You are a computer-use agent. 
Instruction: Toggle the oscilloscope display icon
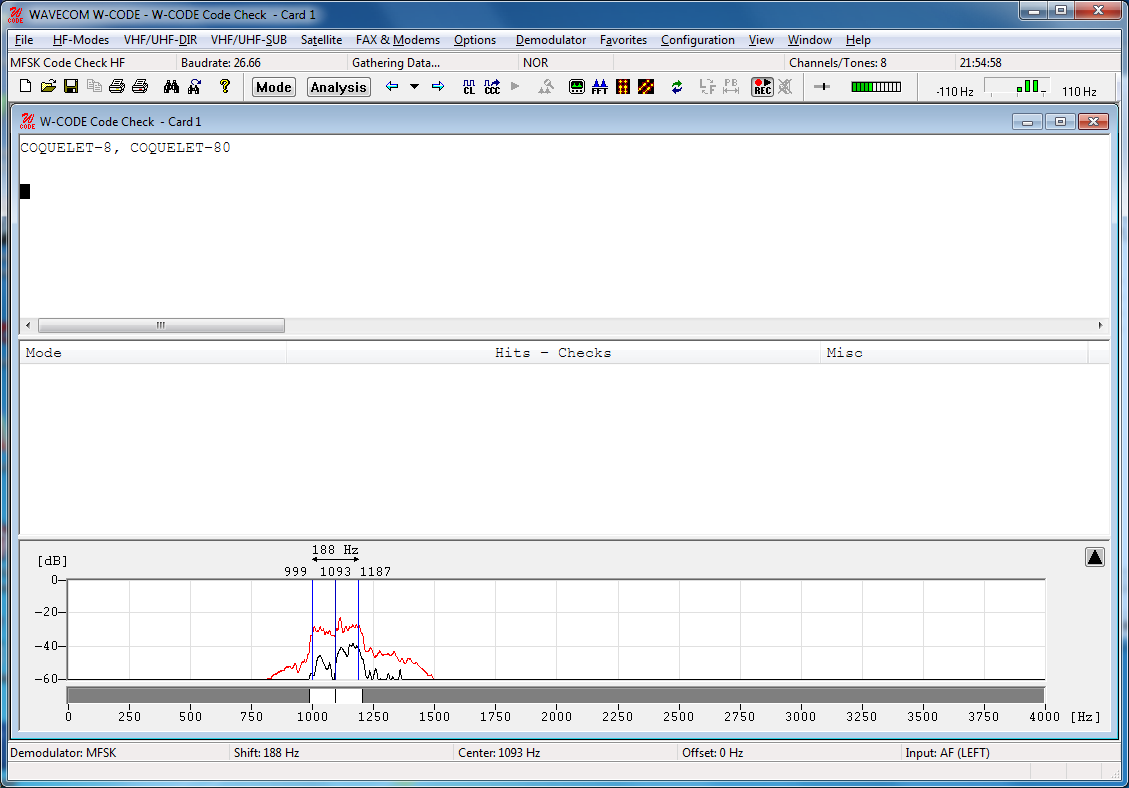[x=577, y=87]
